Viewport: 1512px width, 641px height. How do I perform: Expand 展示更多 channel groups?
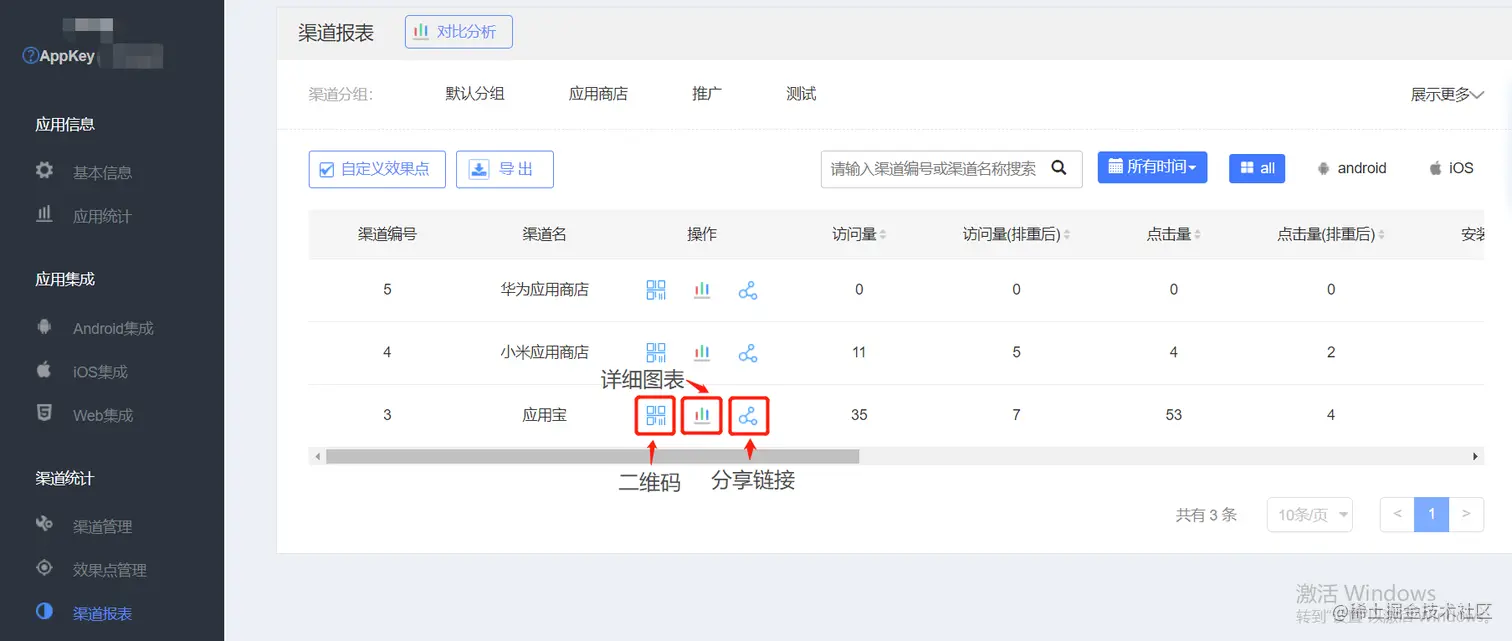[1447, 94]
